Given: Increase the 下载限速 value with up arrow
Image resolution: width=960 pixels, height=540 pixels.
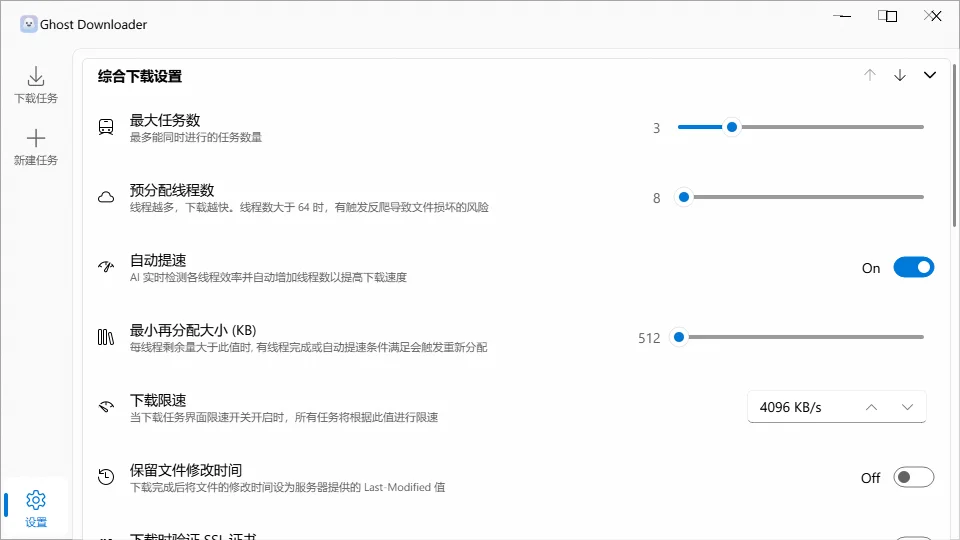Looking at the screenshot, I should (871, 407).
